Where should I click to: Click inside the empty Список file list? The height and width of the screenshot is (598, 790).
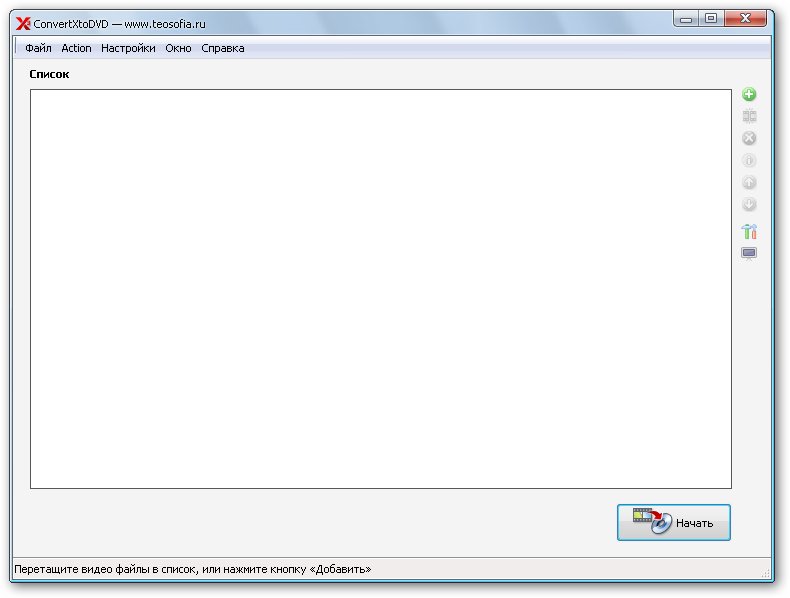pyautogui.click(x=381, y=289)
